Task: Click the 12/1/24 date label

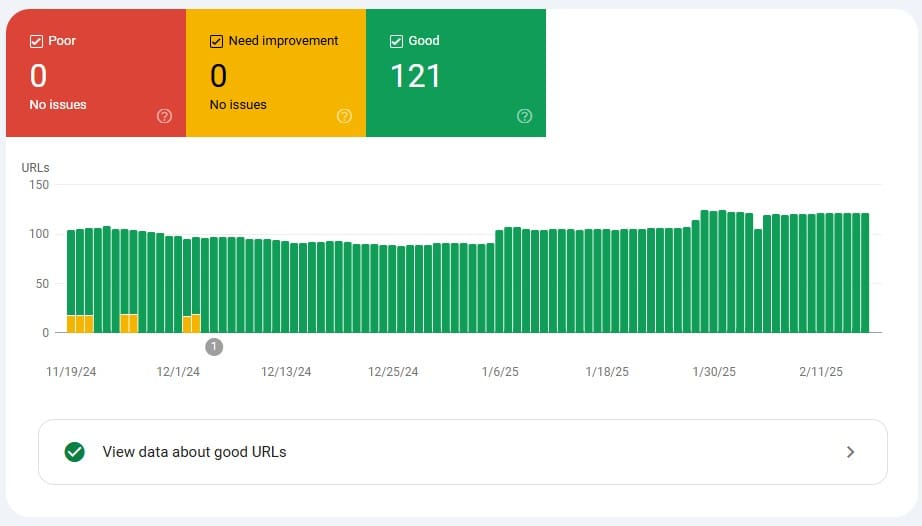Action: (178, 372)
